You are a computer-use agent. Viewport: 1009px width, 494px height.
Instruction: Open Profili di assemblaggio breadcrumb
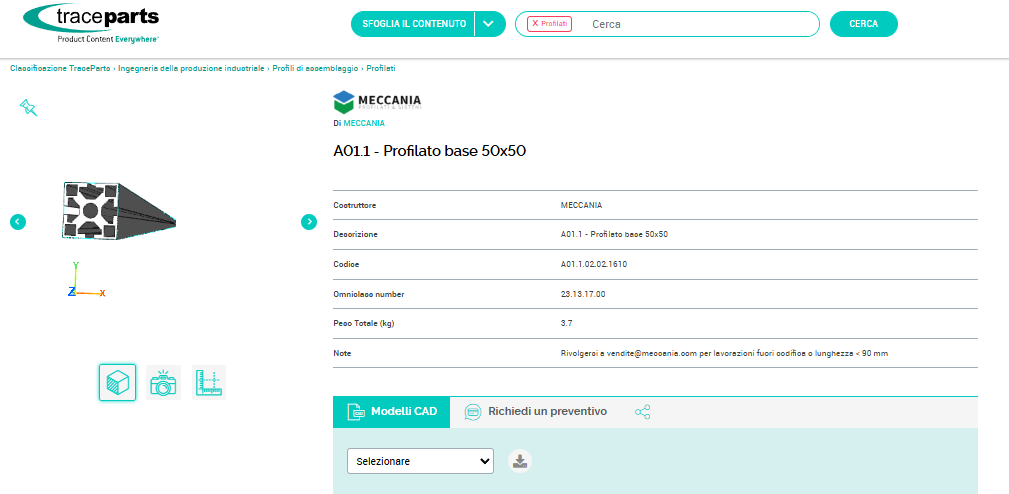(316, 68)
